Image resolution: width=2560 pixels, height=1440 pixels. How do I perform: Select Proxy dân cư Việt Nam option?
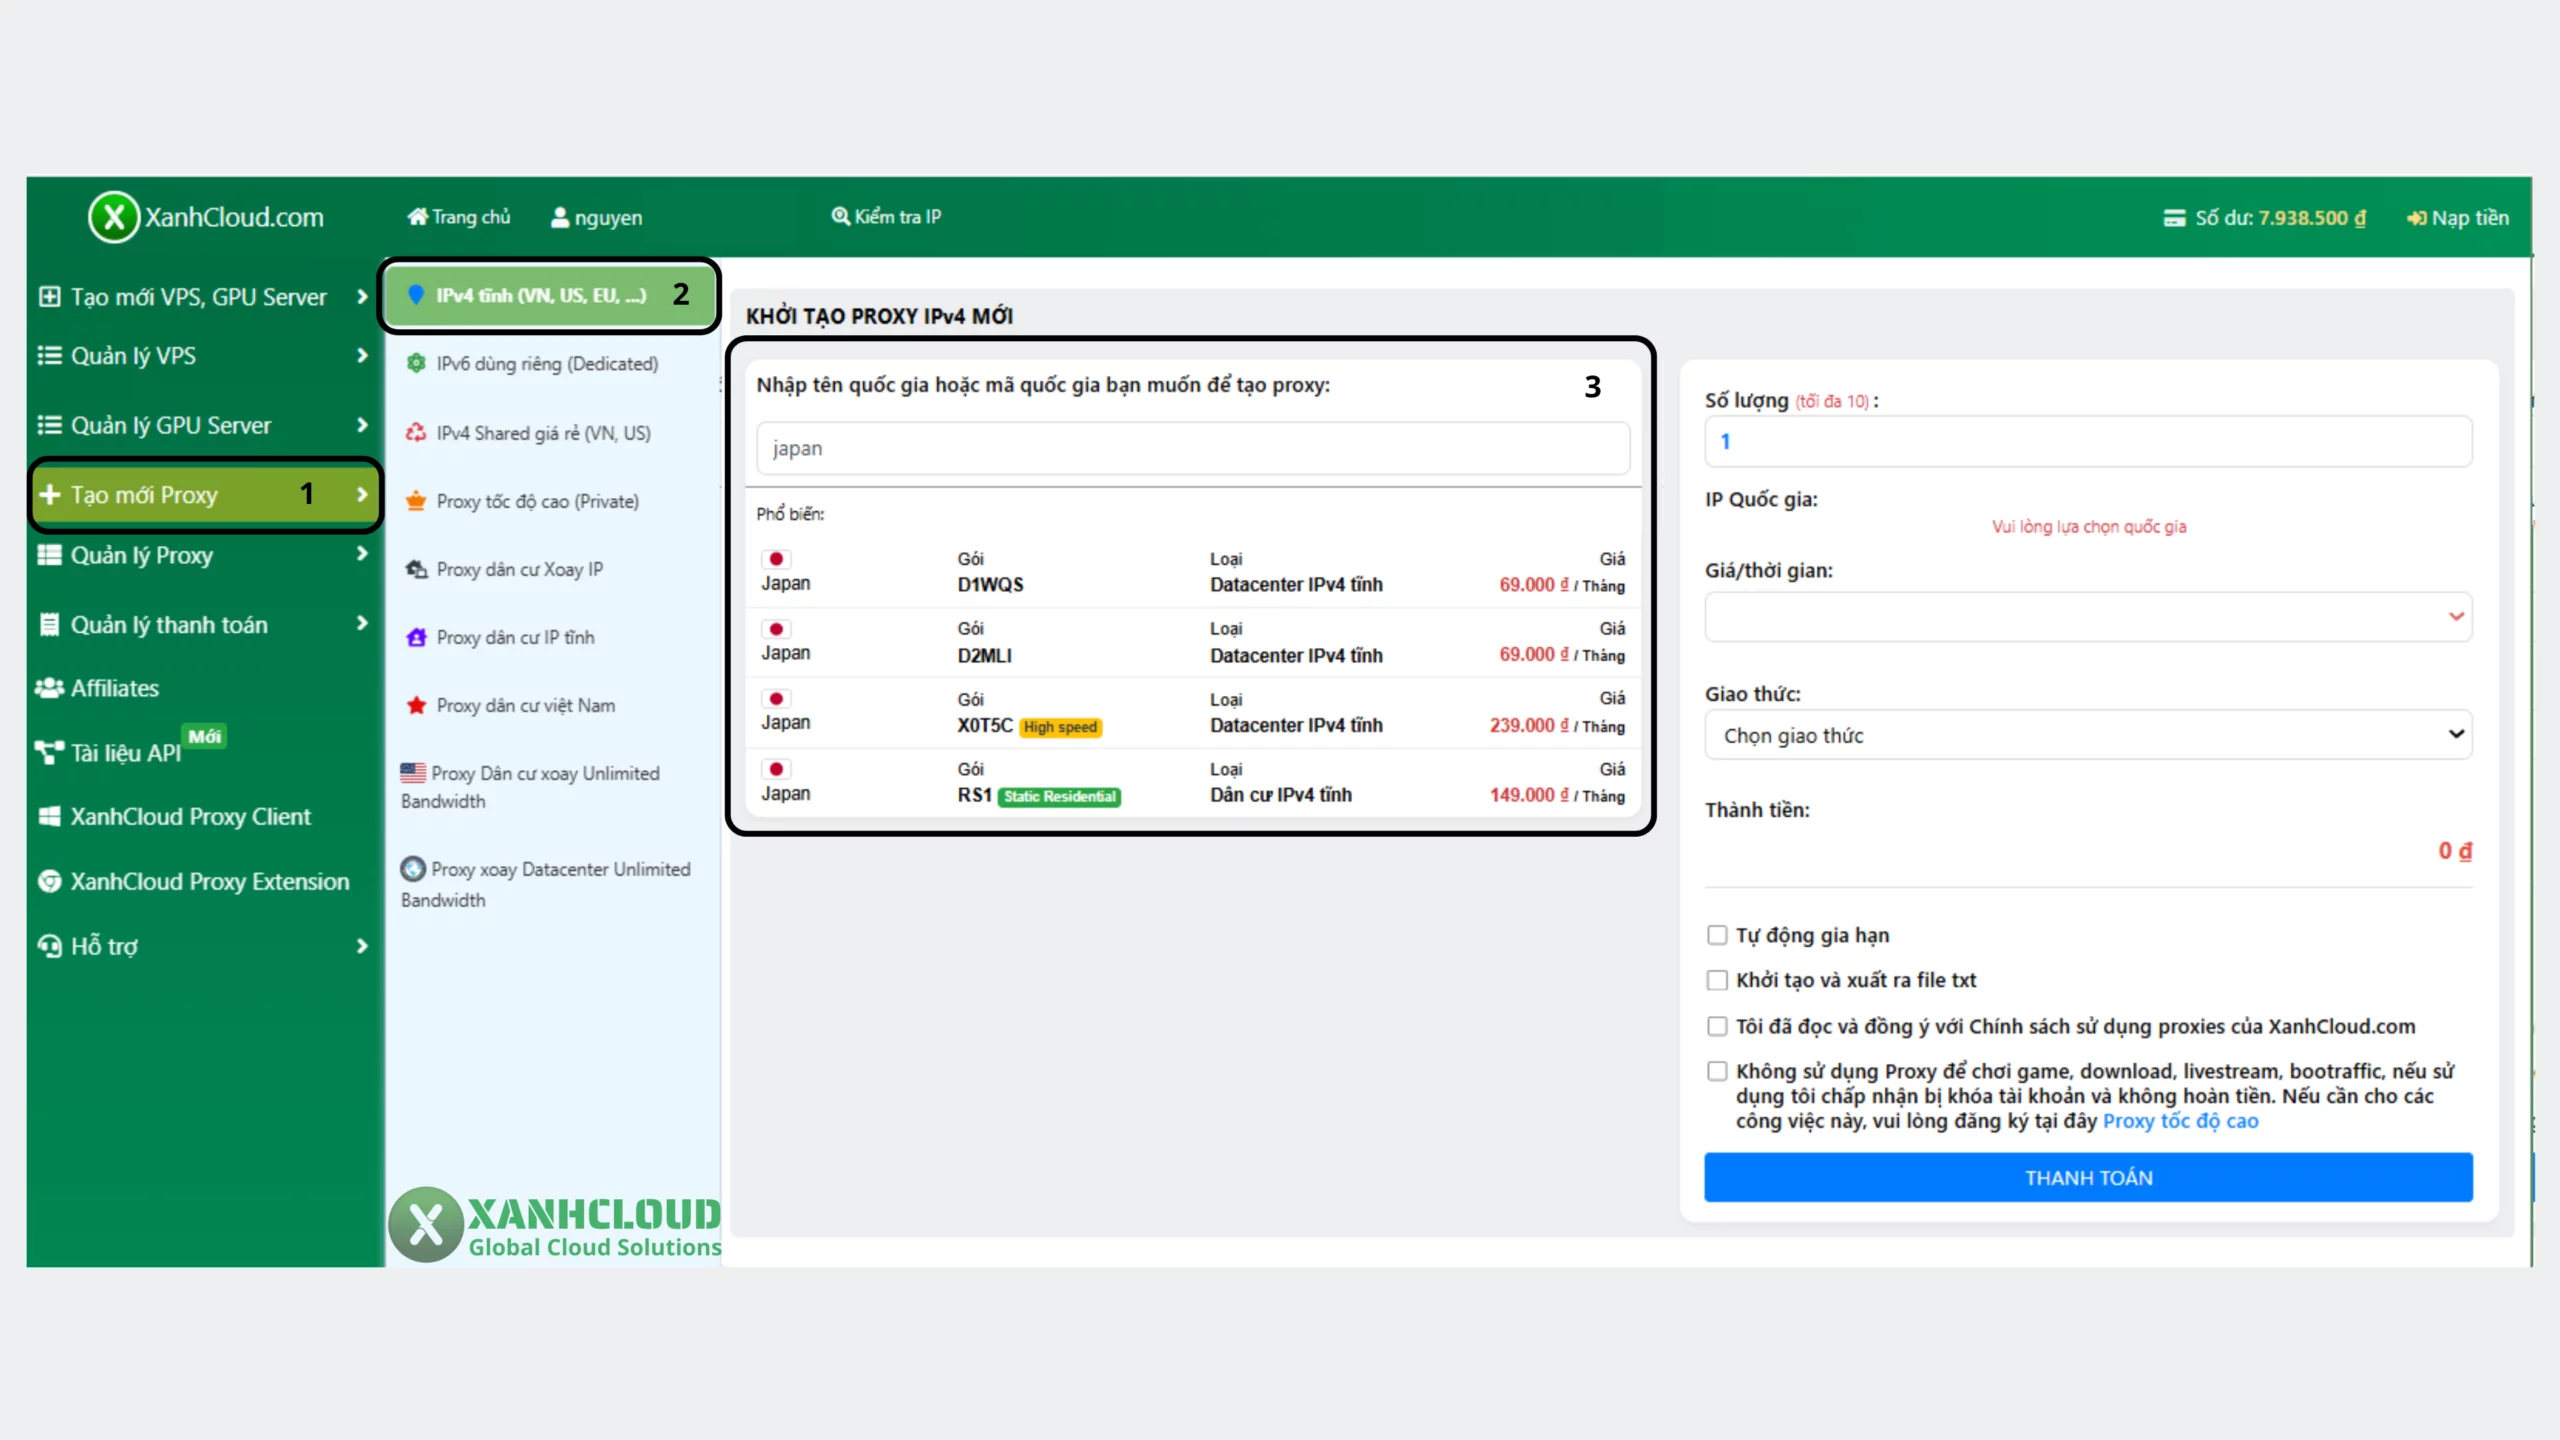point(524,705)
